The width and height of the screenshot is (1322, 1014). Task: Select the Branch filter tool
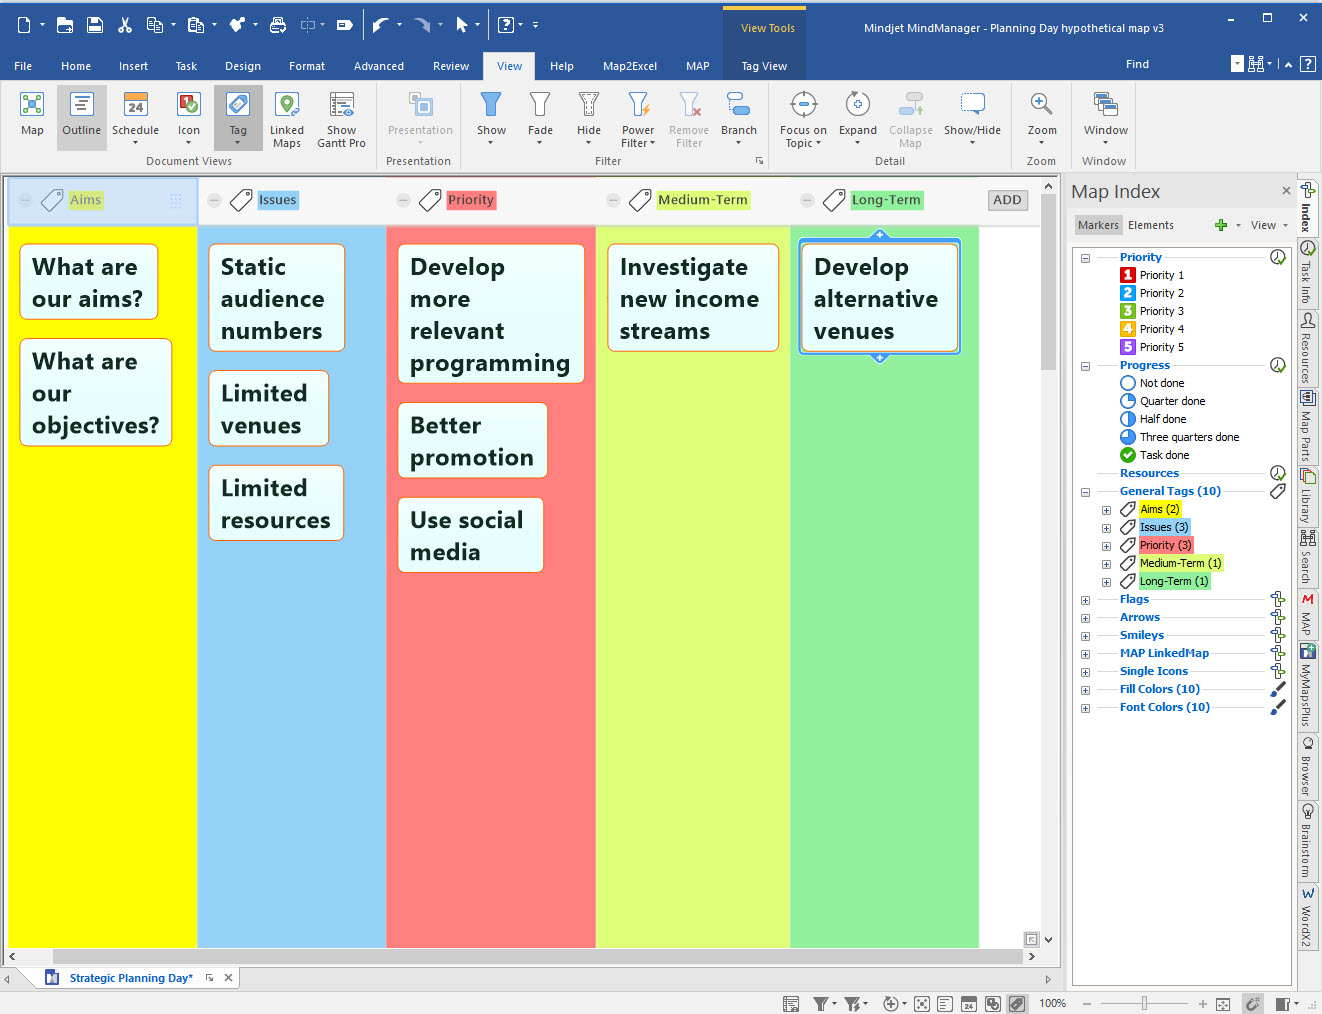[x=738, y=117]
